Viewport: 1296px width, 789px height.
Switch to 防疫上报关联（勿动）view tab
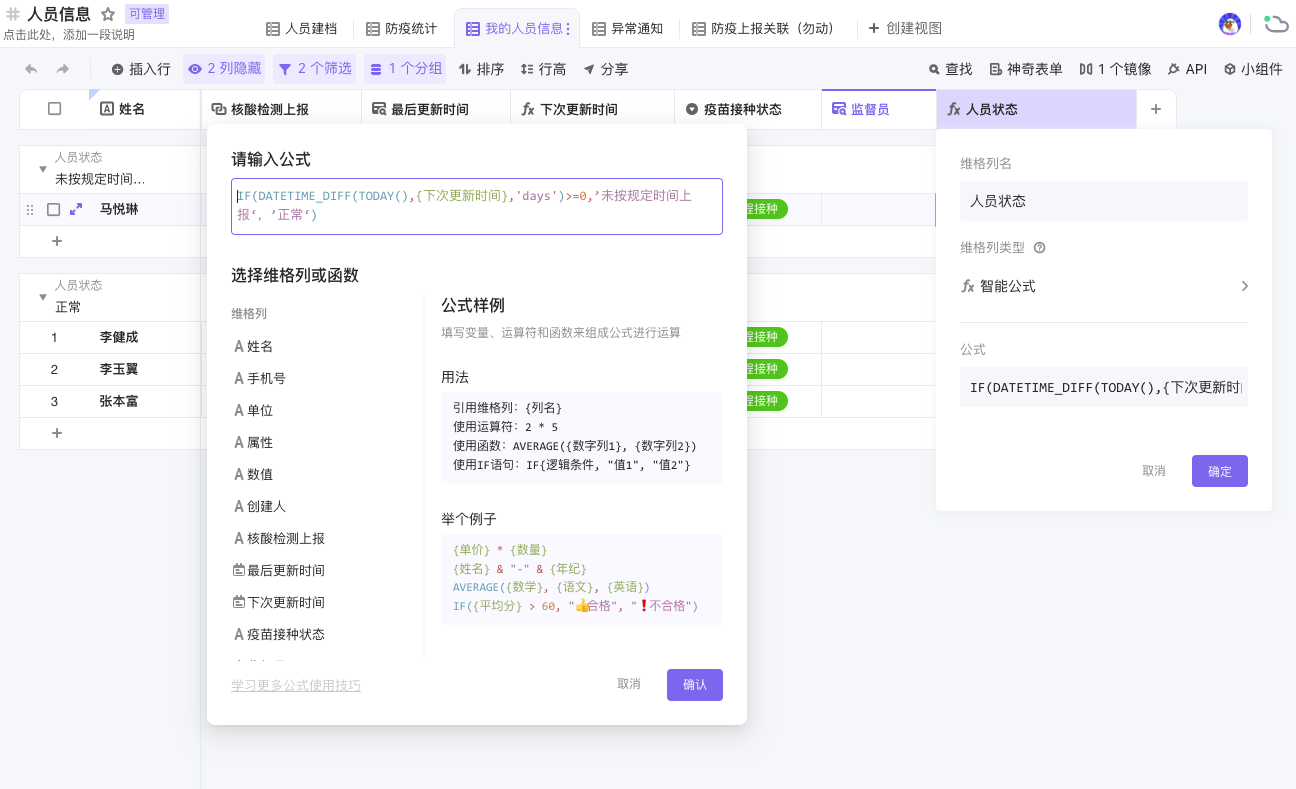[763, 28]
